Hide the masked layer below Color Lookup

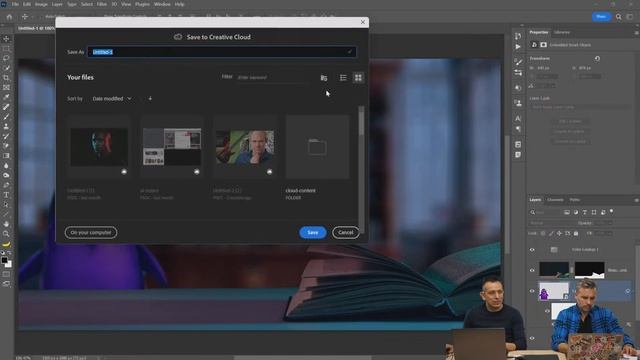point(532,270)
